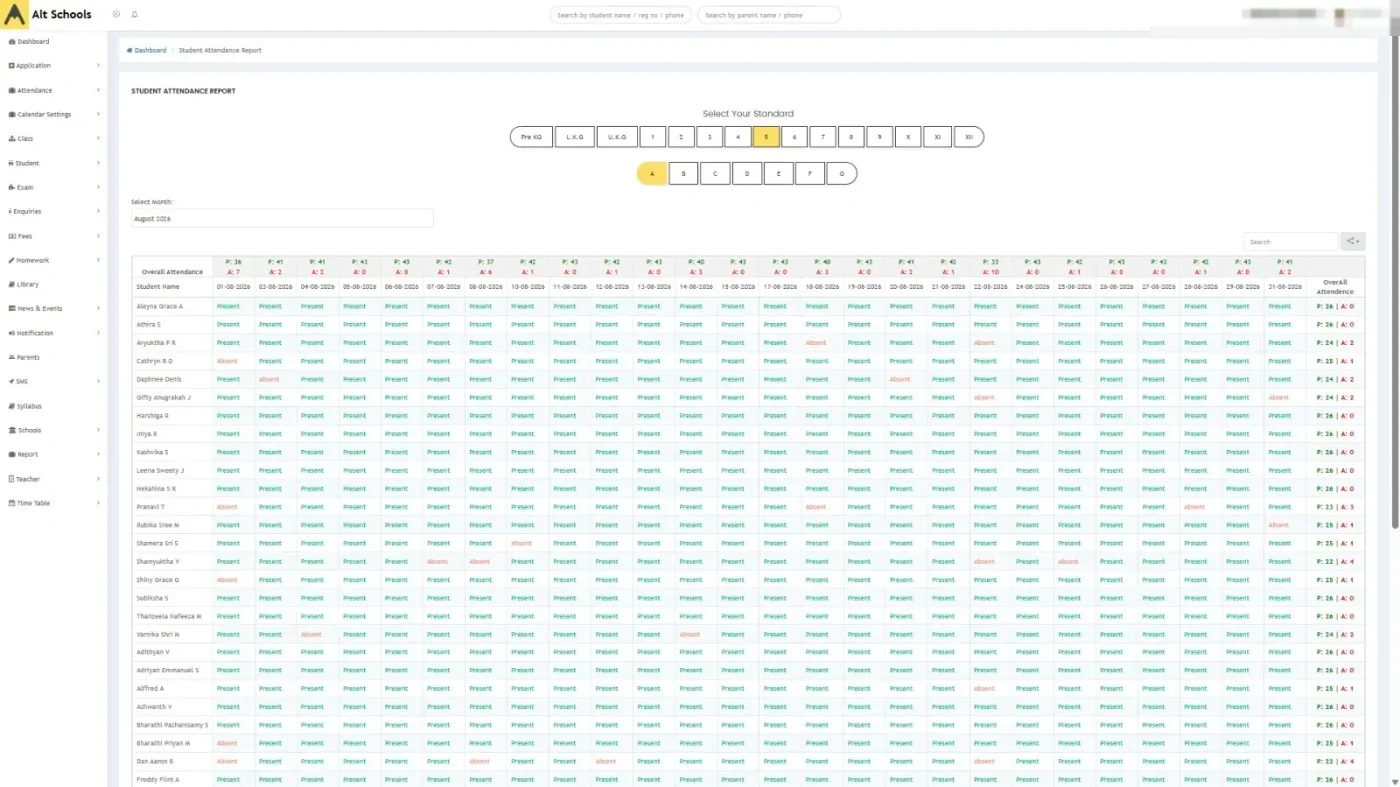The image size is (1400, 787).
Task: Choose section G
Action: tap(842, 174)
